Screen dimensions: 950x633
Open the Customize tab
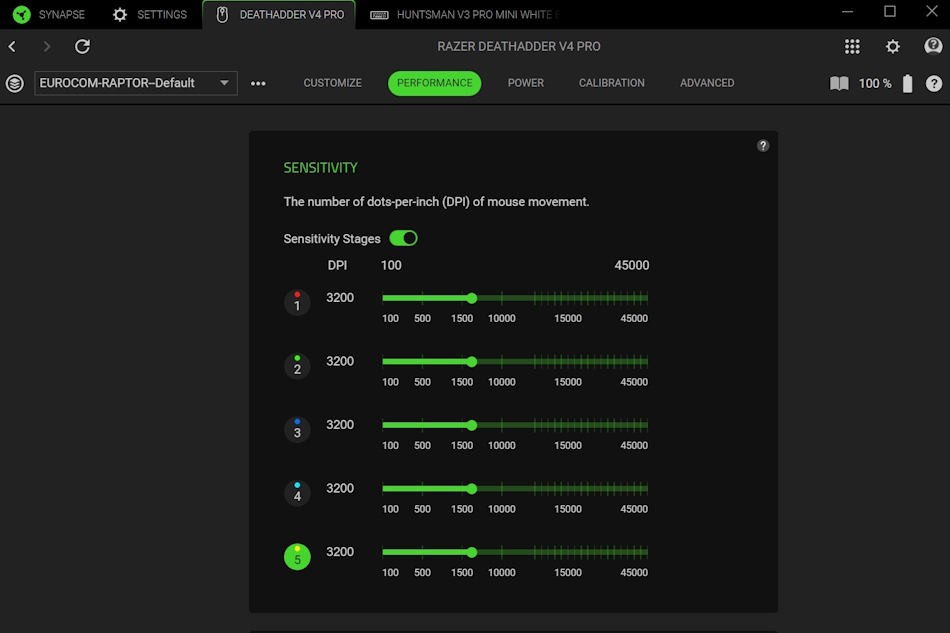click(332, 83)
